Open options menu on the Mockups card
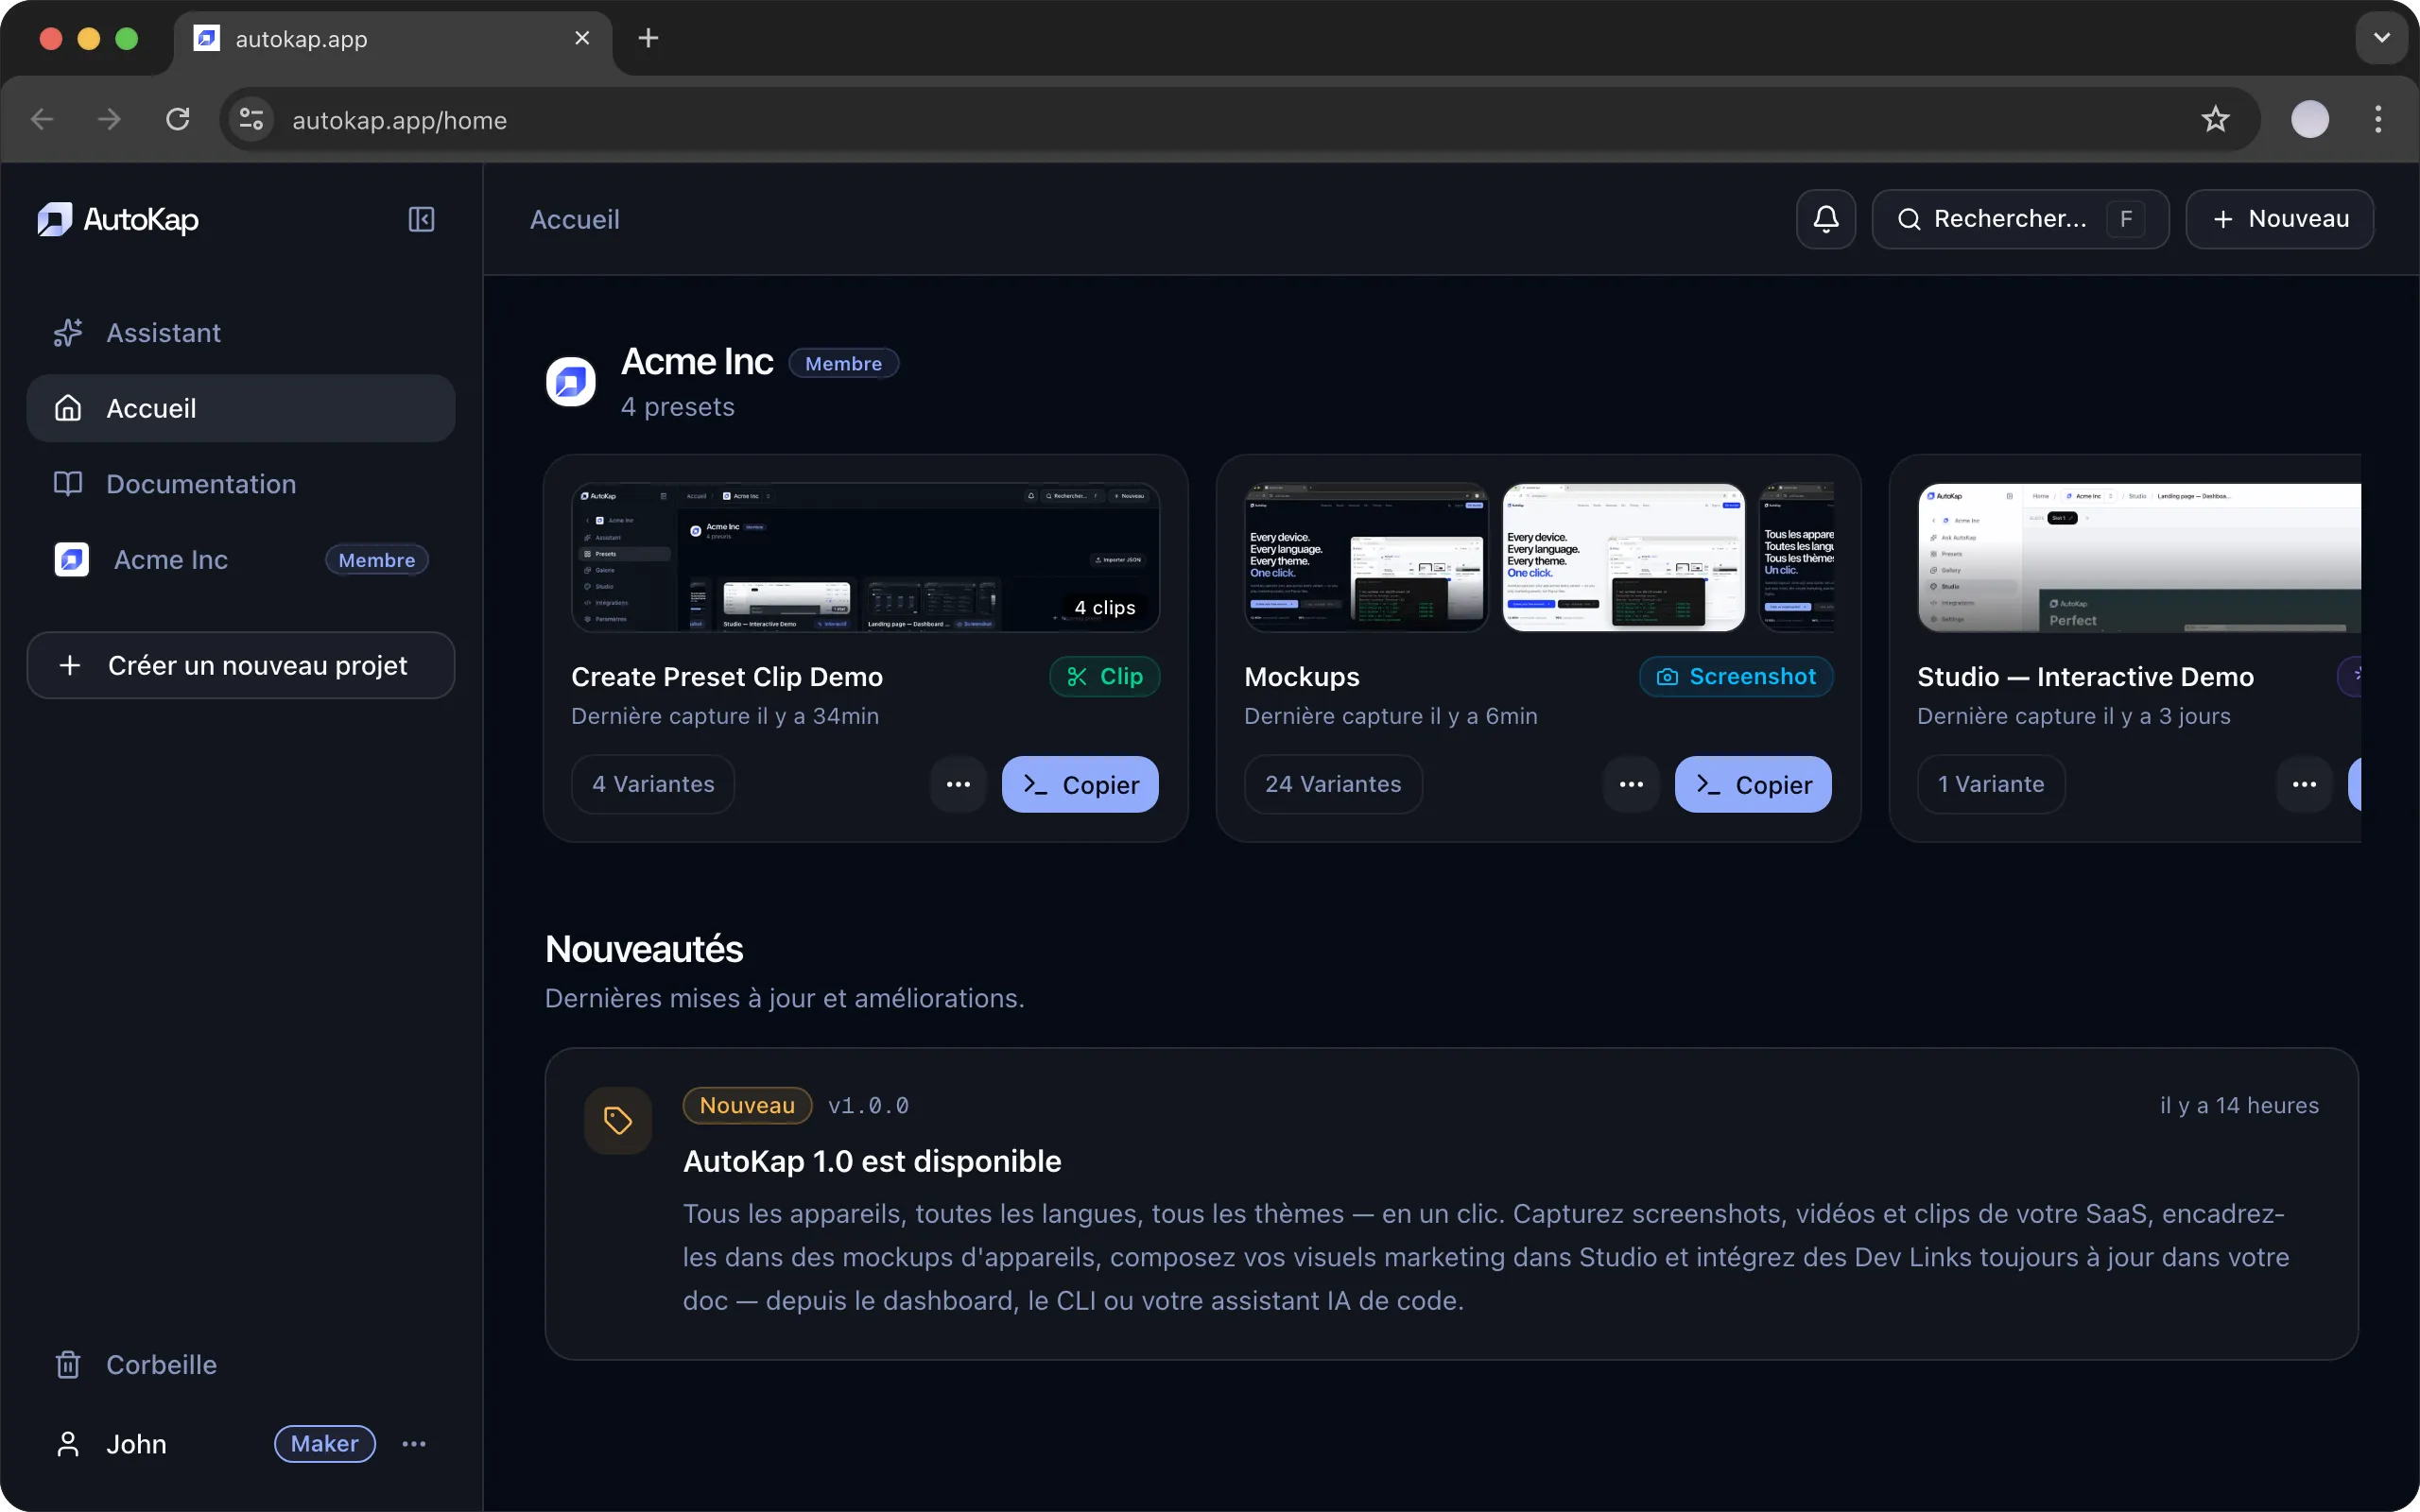 pyautogui.click(x=1629, y=784)
